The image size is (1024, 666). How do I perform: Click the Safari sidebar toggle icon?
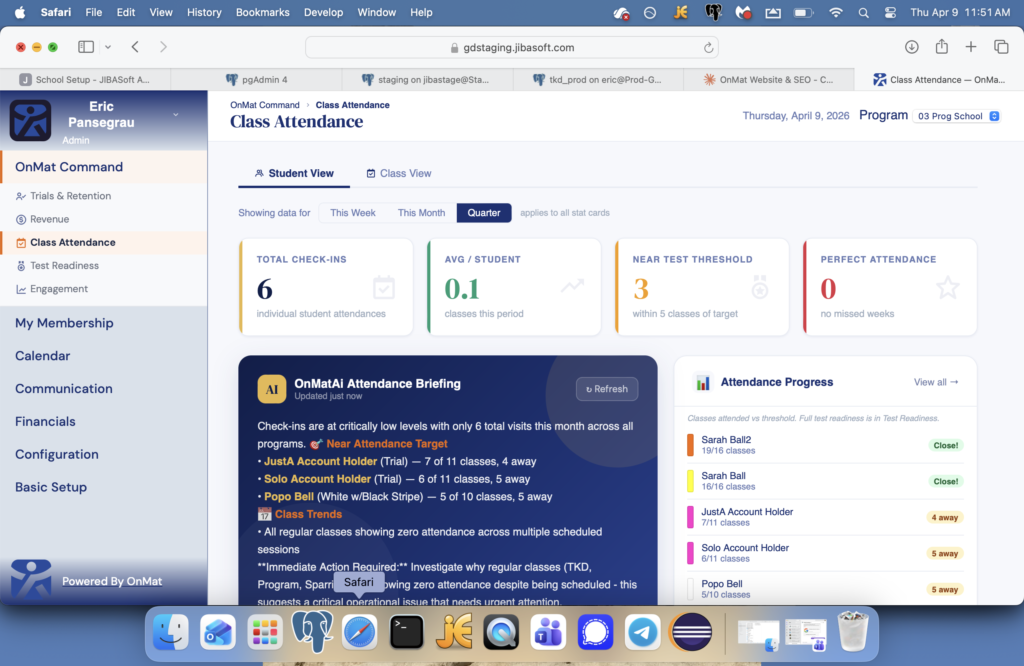click(86, 47)
